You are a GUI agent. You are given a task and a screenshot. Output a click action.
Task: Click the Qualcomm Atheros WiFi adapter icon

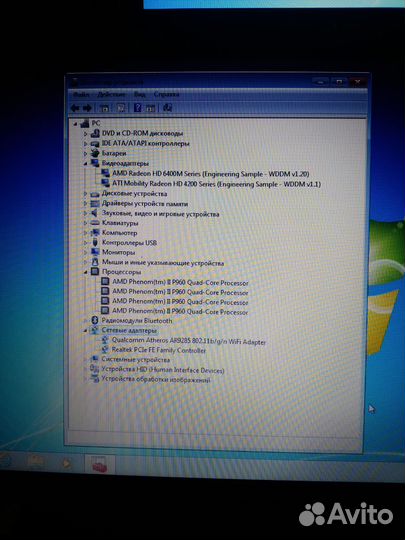point(105,340)
